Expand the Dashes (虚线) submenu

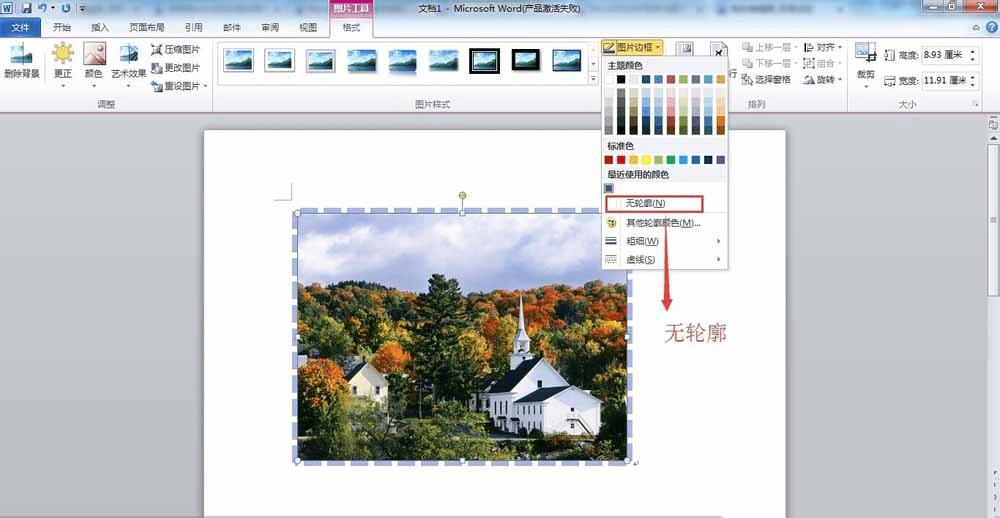(664, 260)
